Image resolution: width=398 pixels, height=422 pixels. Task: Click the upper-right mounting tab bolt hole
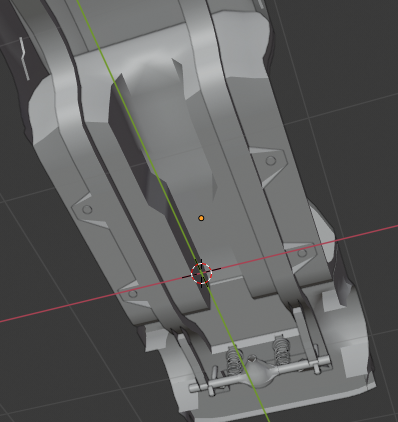click(x=271, y=161)
